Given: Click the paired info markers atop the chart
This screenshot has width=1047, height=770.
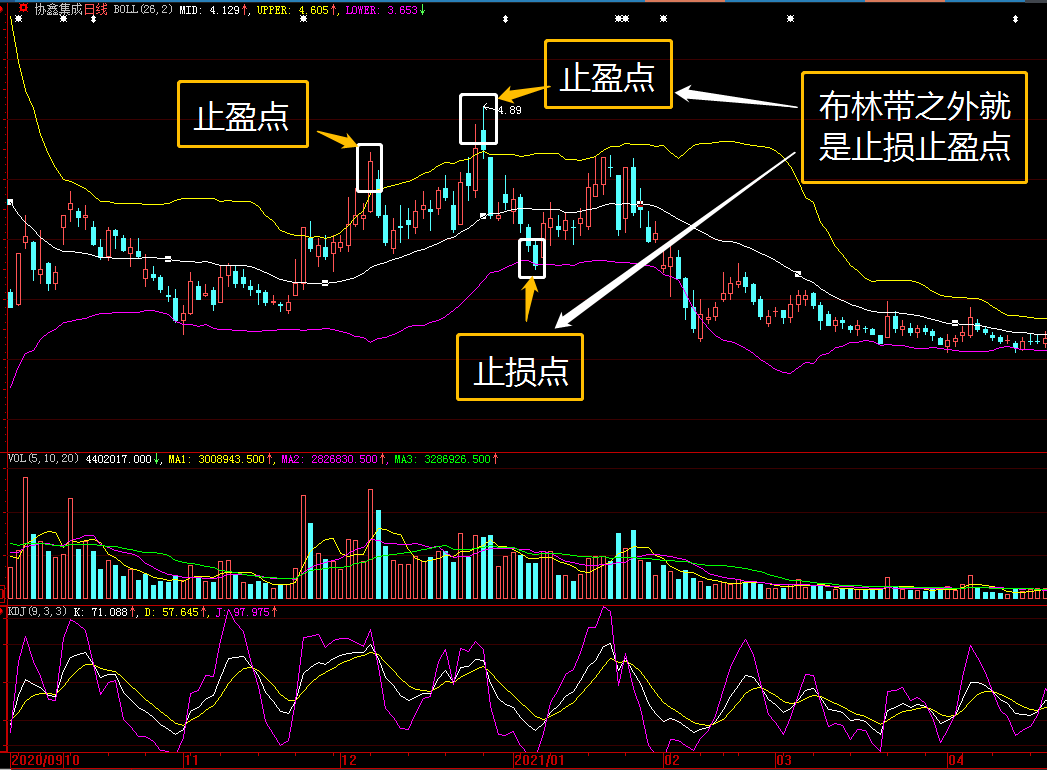Looking at the screenshot, I should (622, 19).
